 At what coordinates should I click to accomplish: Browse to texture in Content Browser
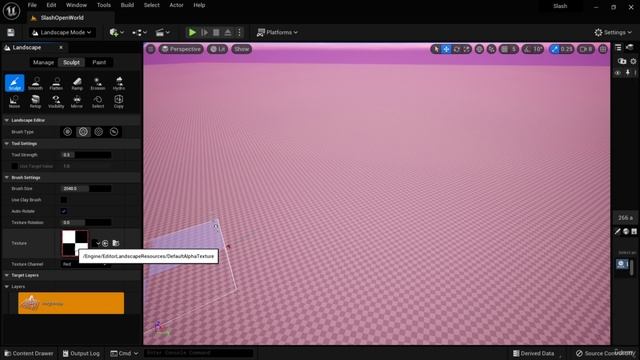(116, 243)
